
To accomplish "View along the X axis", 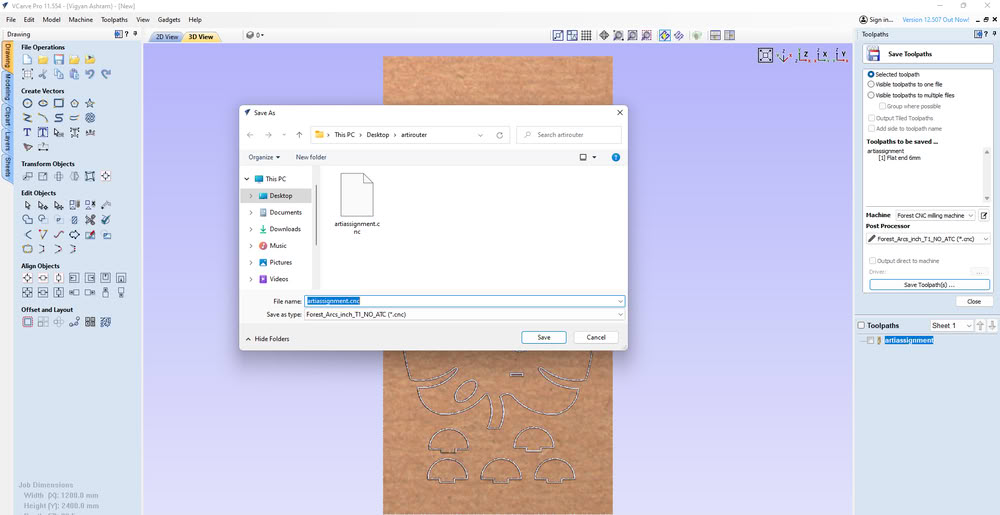I will coord(823,55).
